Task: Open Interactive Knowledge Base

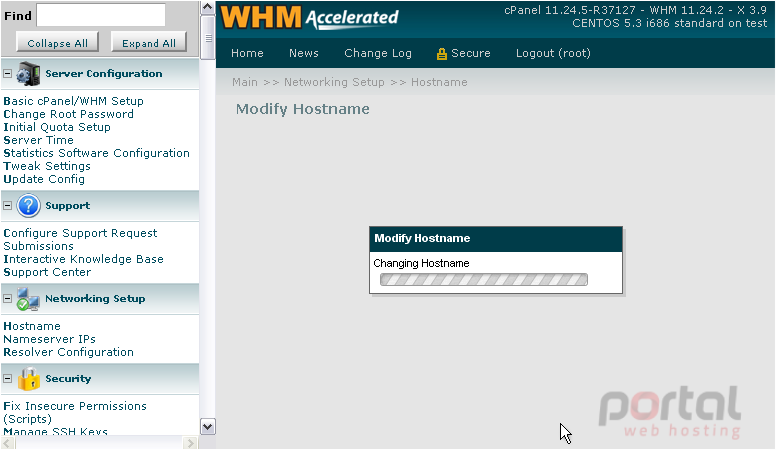Action: [83, 259]
